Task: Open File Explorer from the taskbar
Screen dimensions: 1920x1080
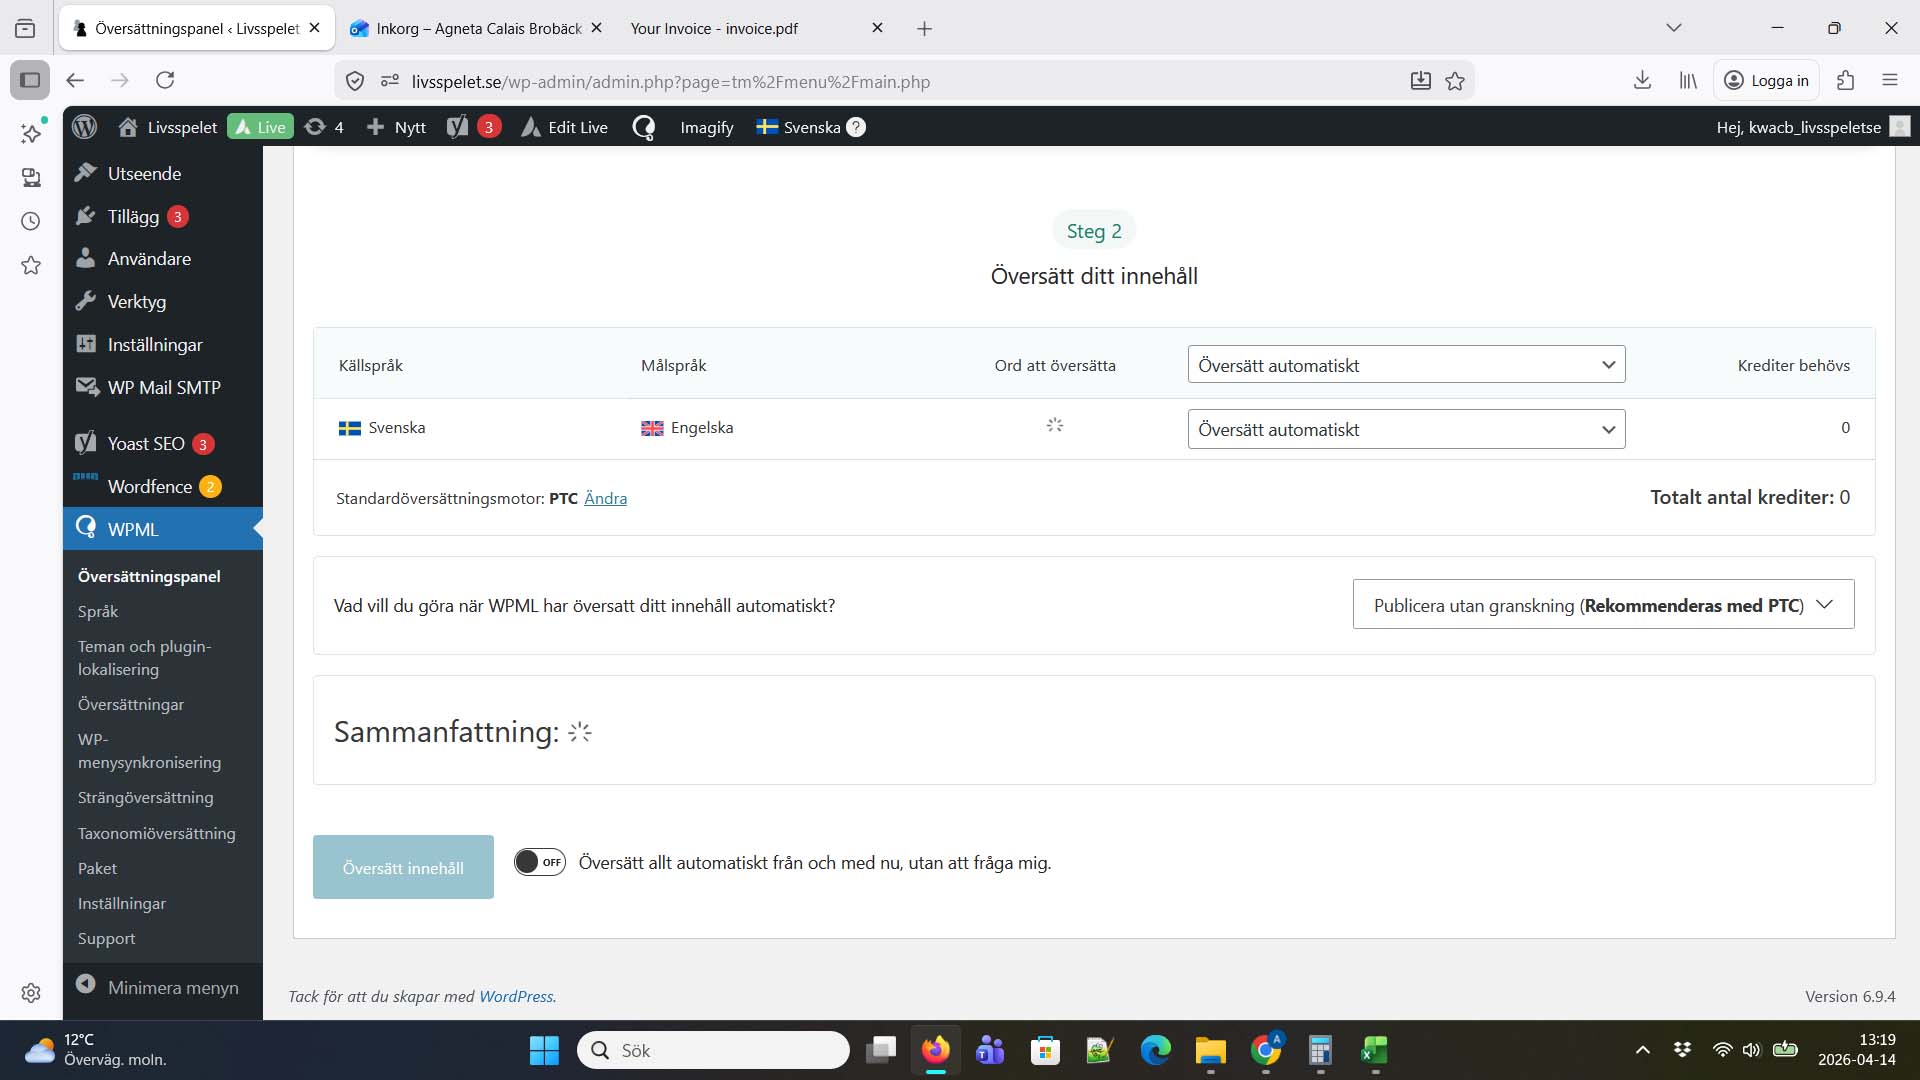Action: pos(1210,1050)
